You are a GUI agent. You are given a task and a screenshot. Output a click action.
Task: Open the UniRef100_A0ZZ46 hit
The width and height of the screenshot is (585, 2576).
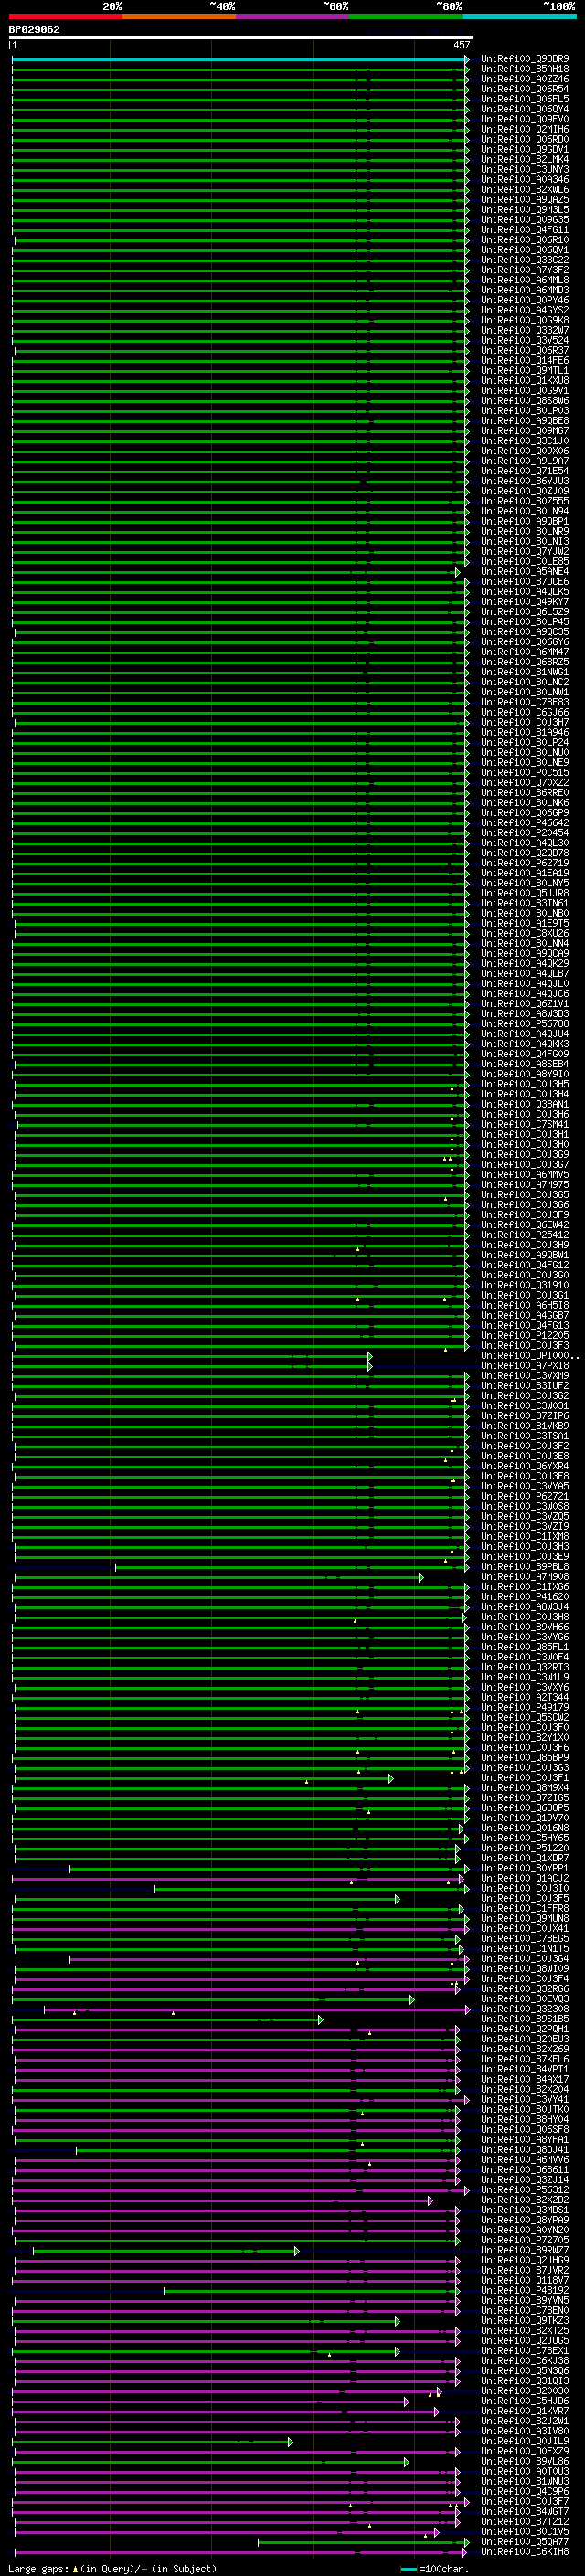tap(525, 79)
